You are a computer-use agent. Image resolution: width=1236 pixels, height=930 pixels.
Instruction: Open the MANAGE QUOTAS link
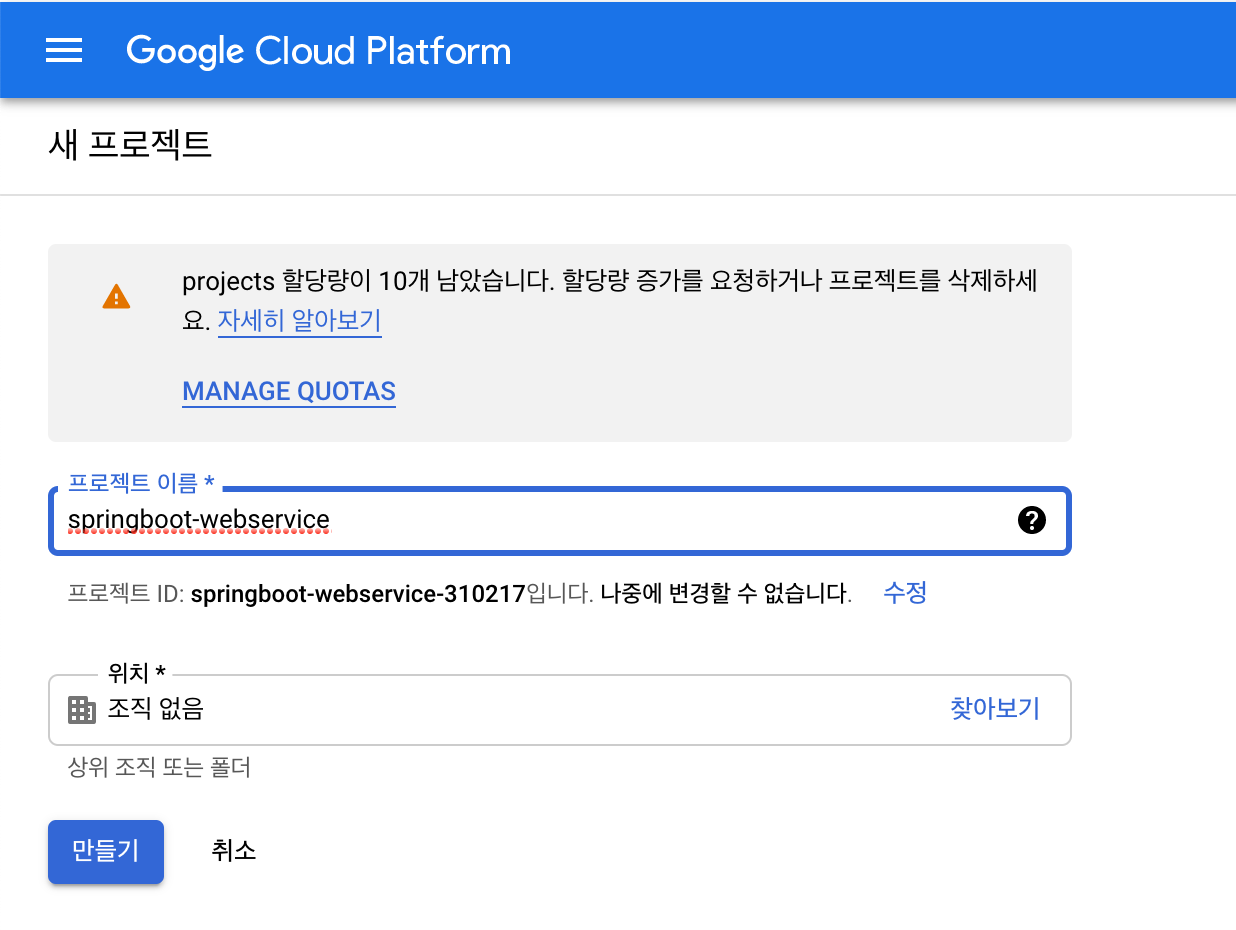289,391
